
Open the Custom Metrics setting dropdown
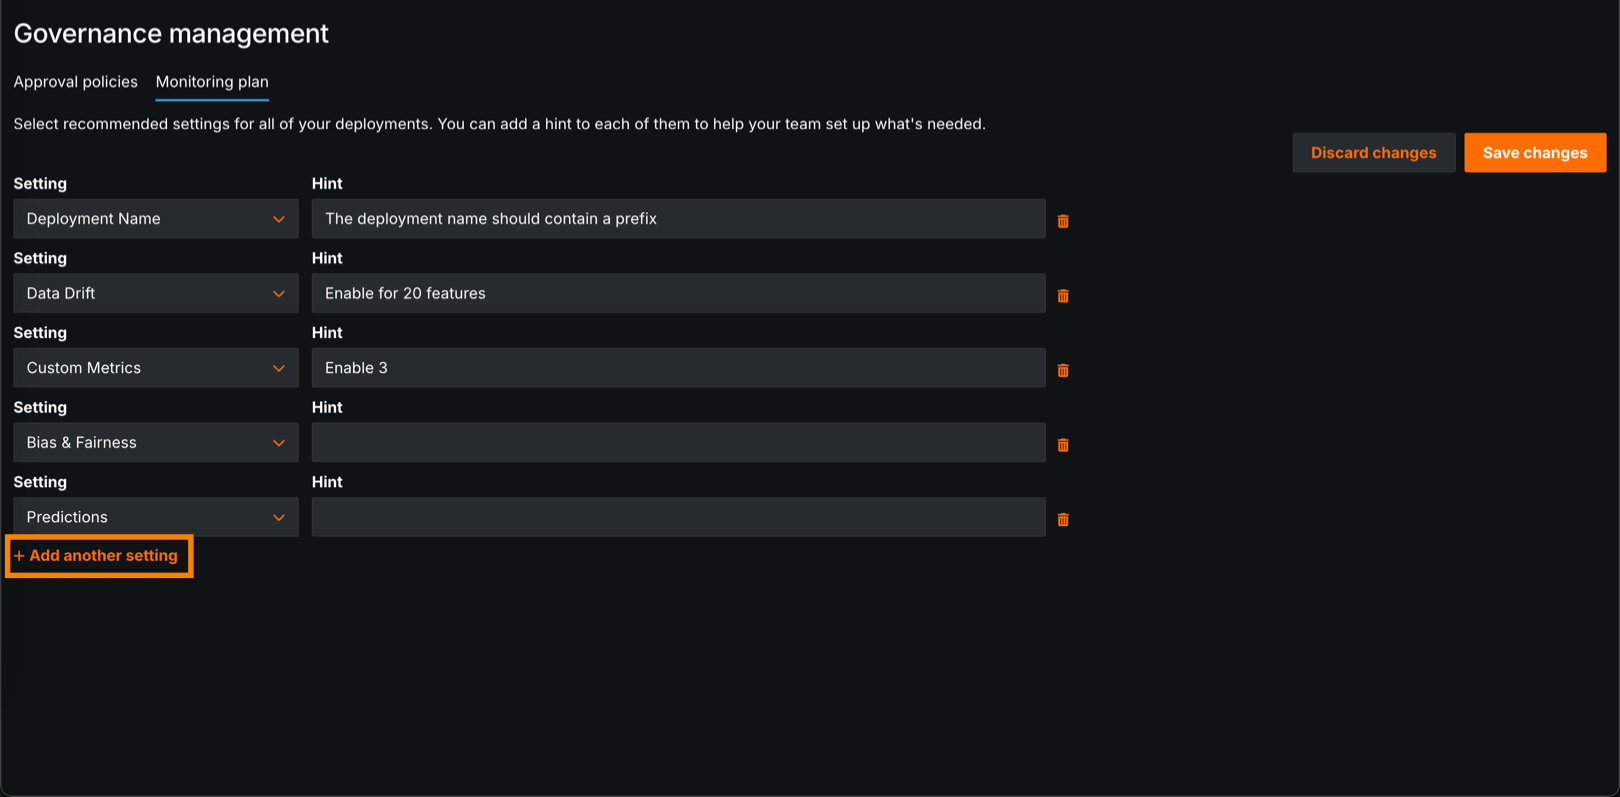[156, 368]
